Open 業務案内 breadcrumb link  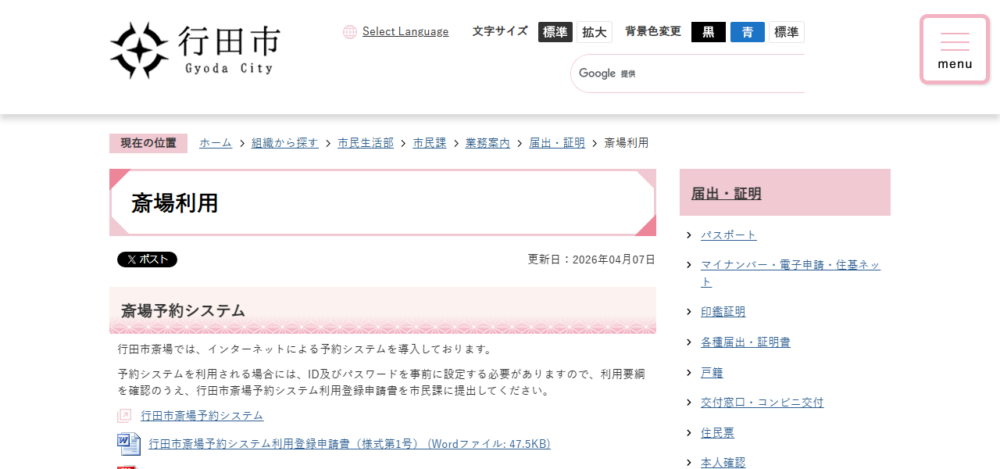coord(488,143)
